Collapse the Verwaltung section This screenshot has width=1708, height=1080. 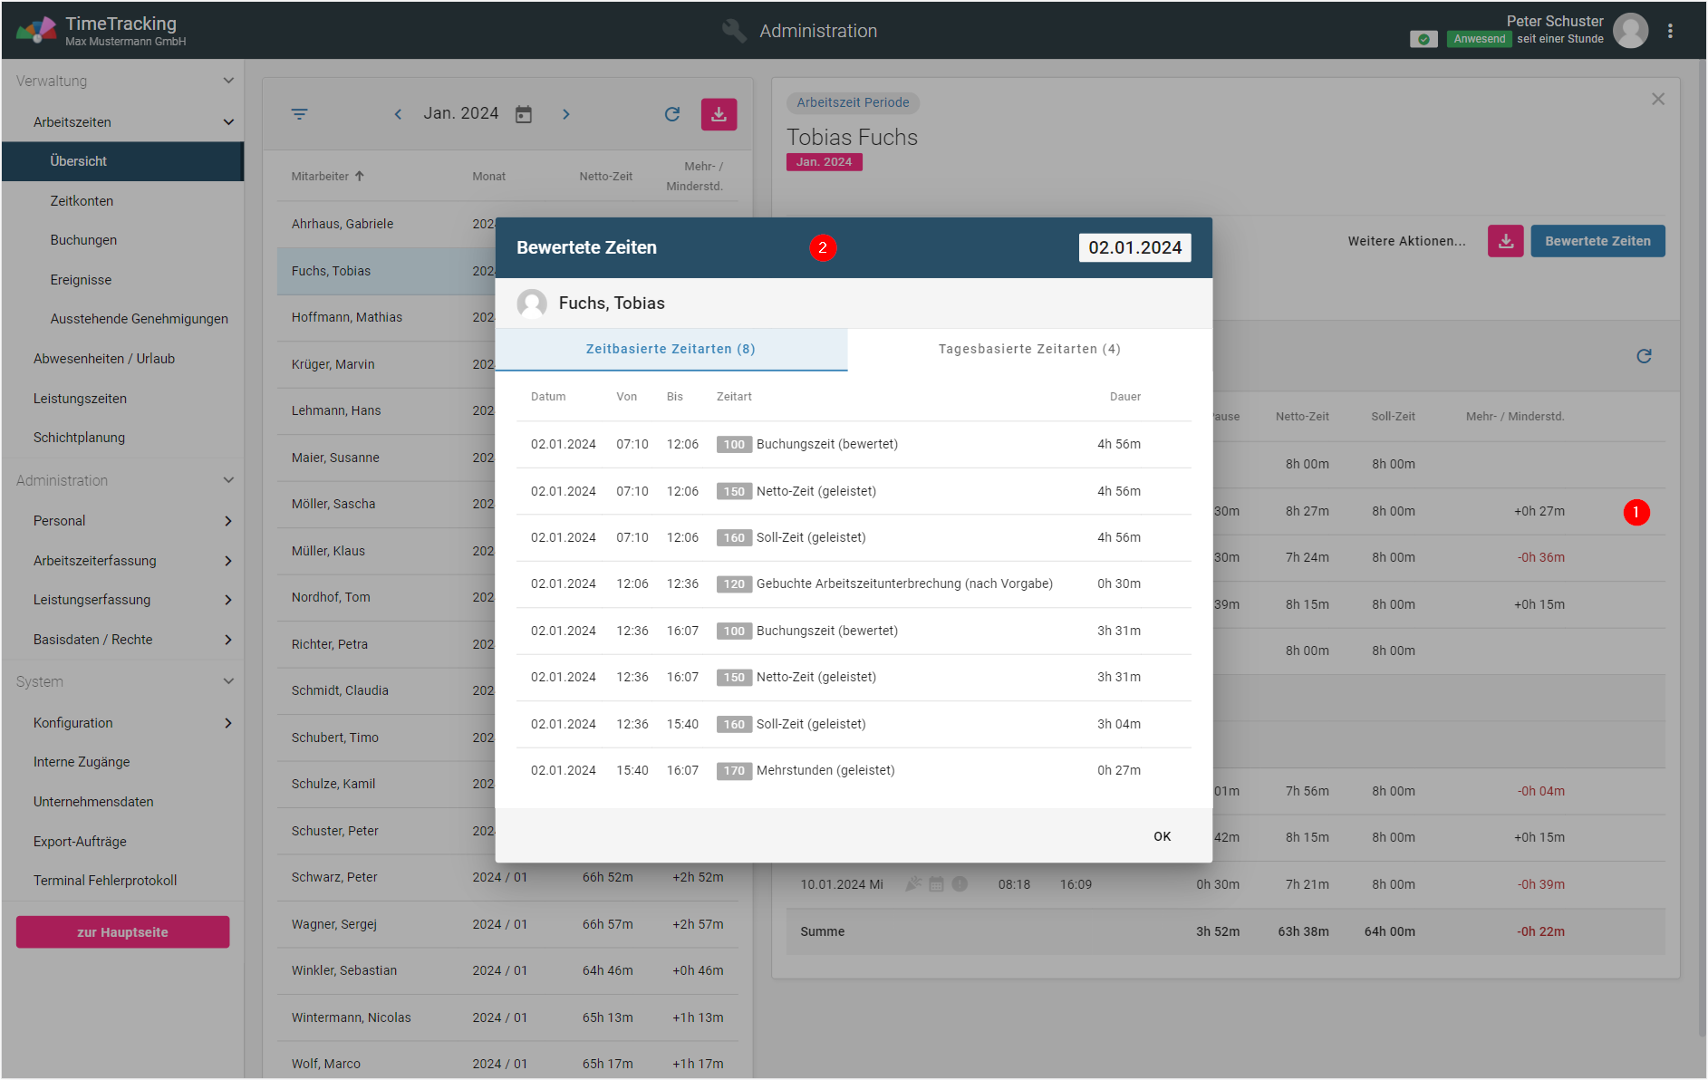[228, 81]
